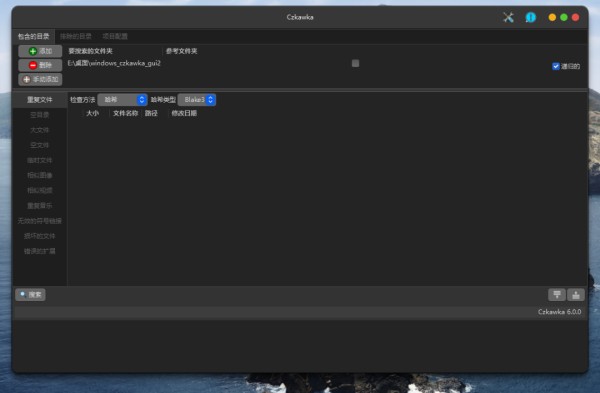Click the green plus 添加 button

pos(40,51)
